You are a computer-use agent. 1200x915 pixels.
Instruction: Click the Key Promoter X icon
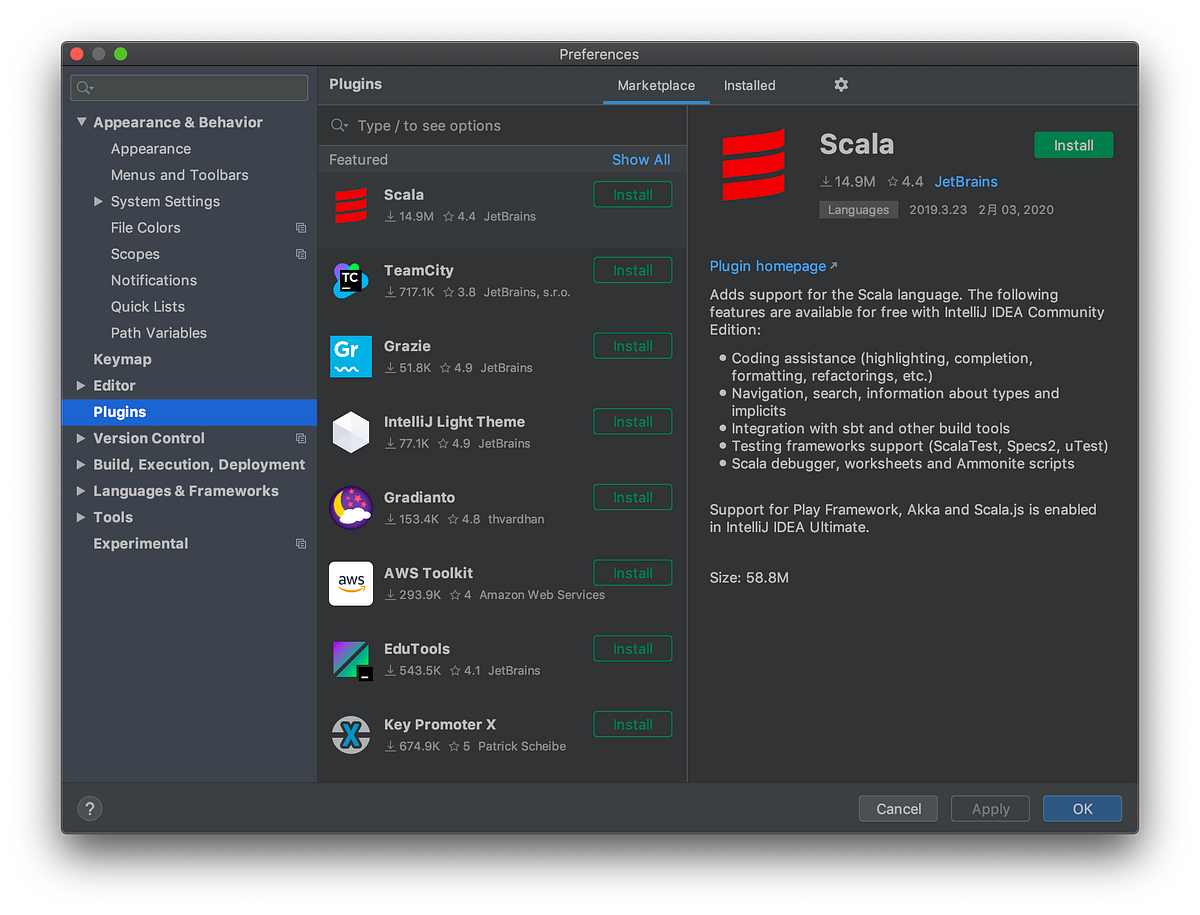click(x=351, y=735)
